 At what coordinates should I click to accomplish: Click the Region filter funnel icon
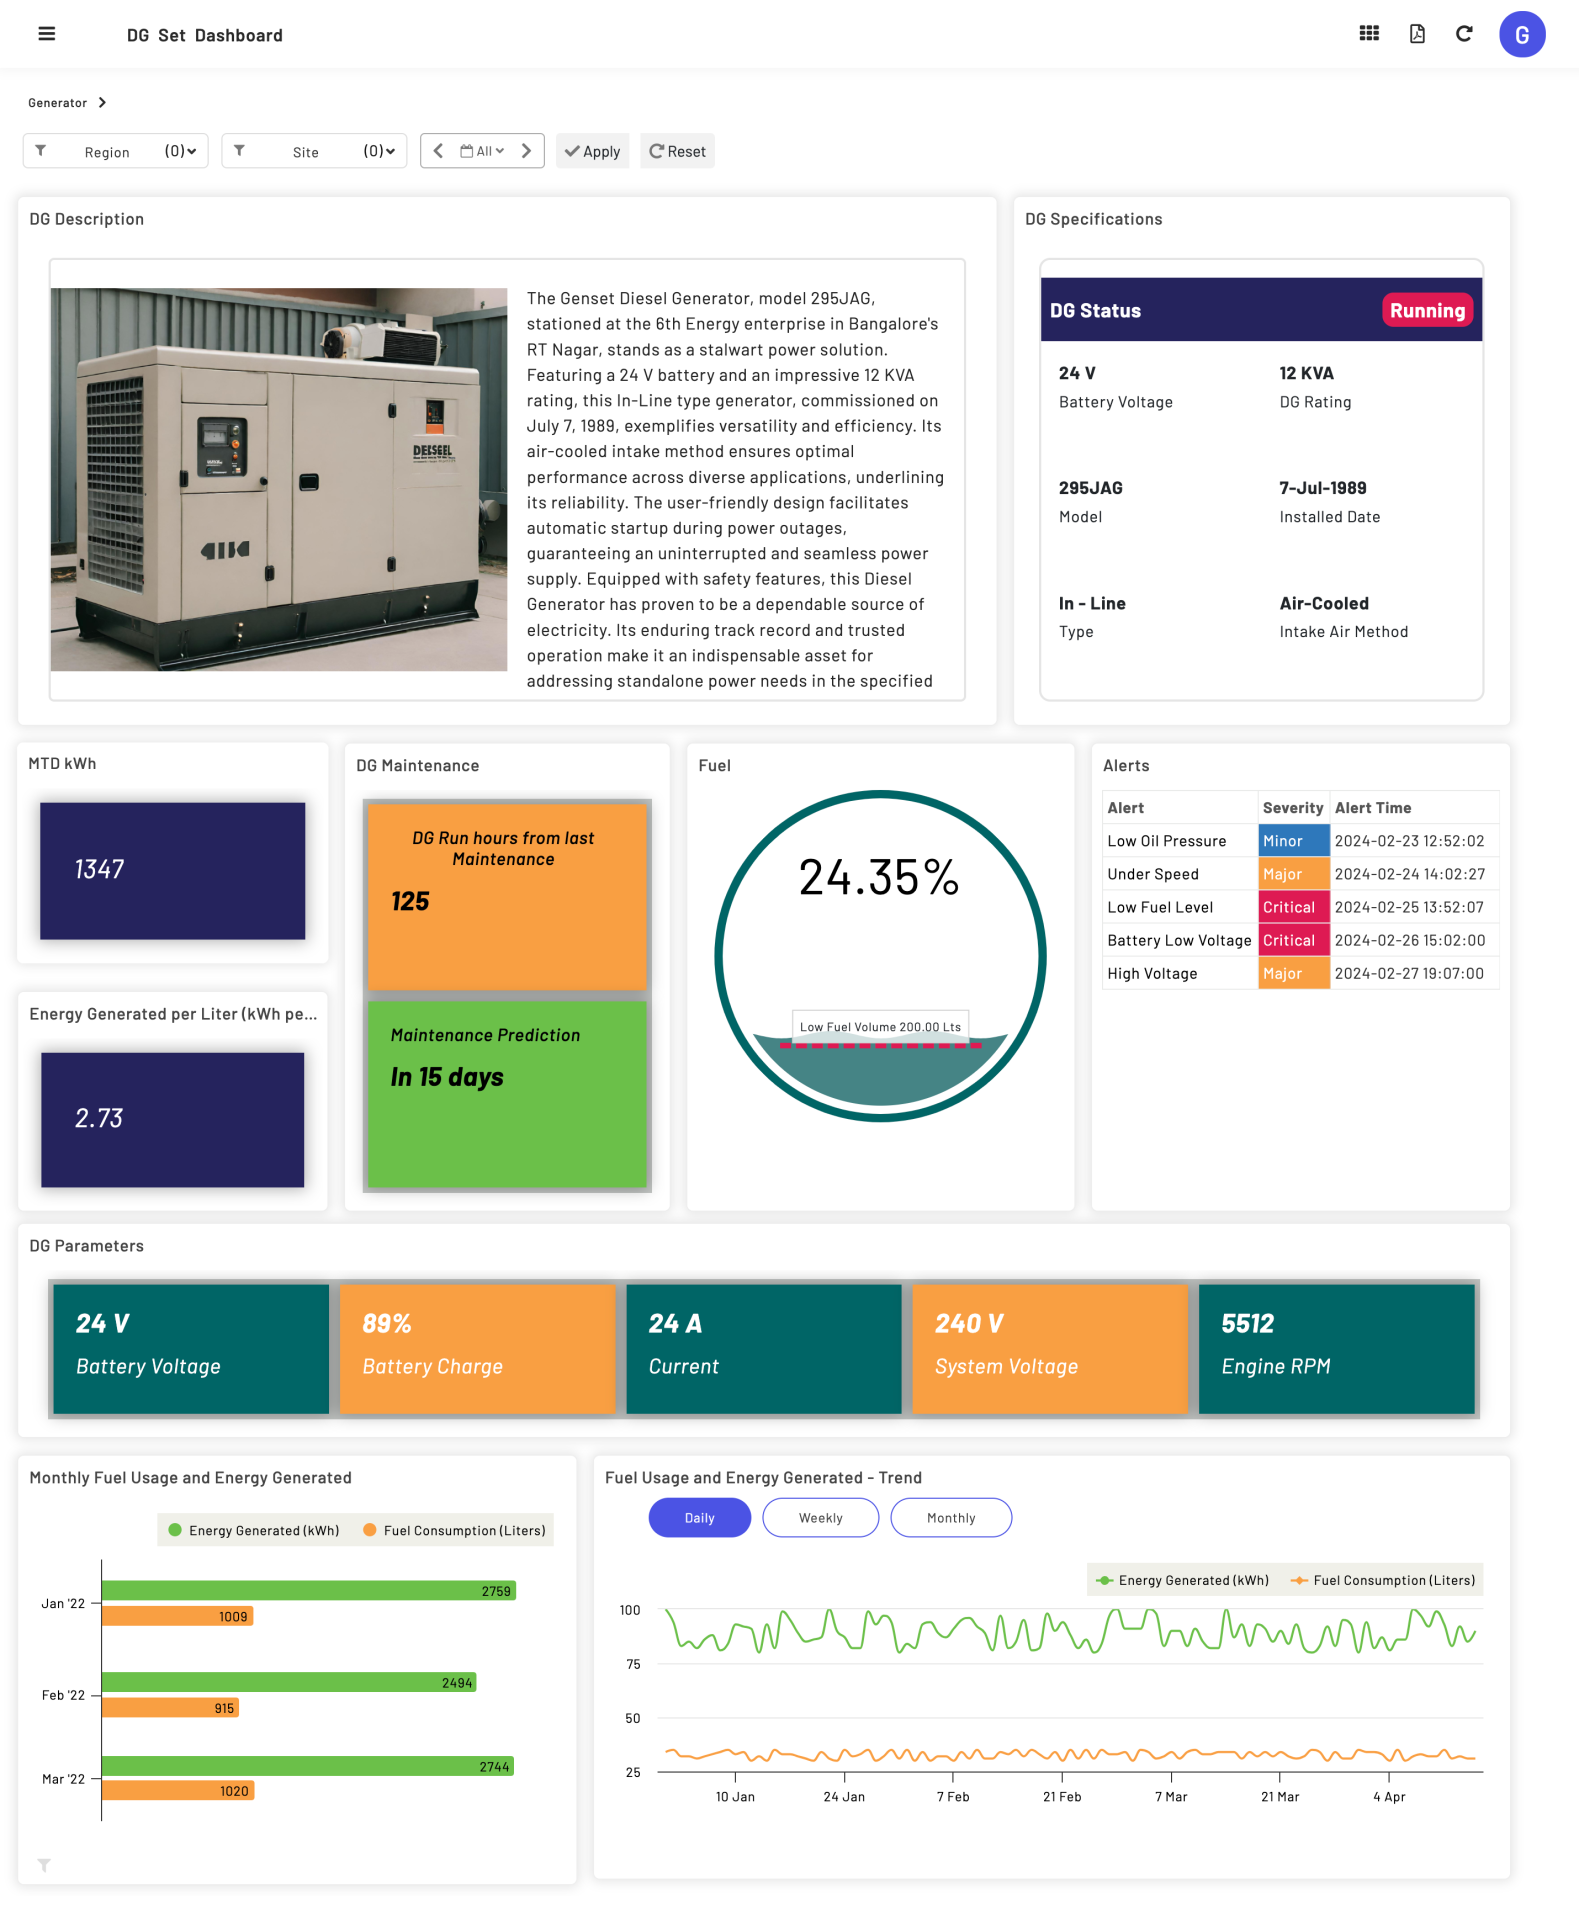(x=41, y=151)
